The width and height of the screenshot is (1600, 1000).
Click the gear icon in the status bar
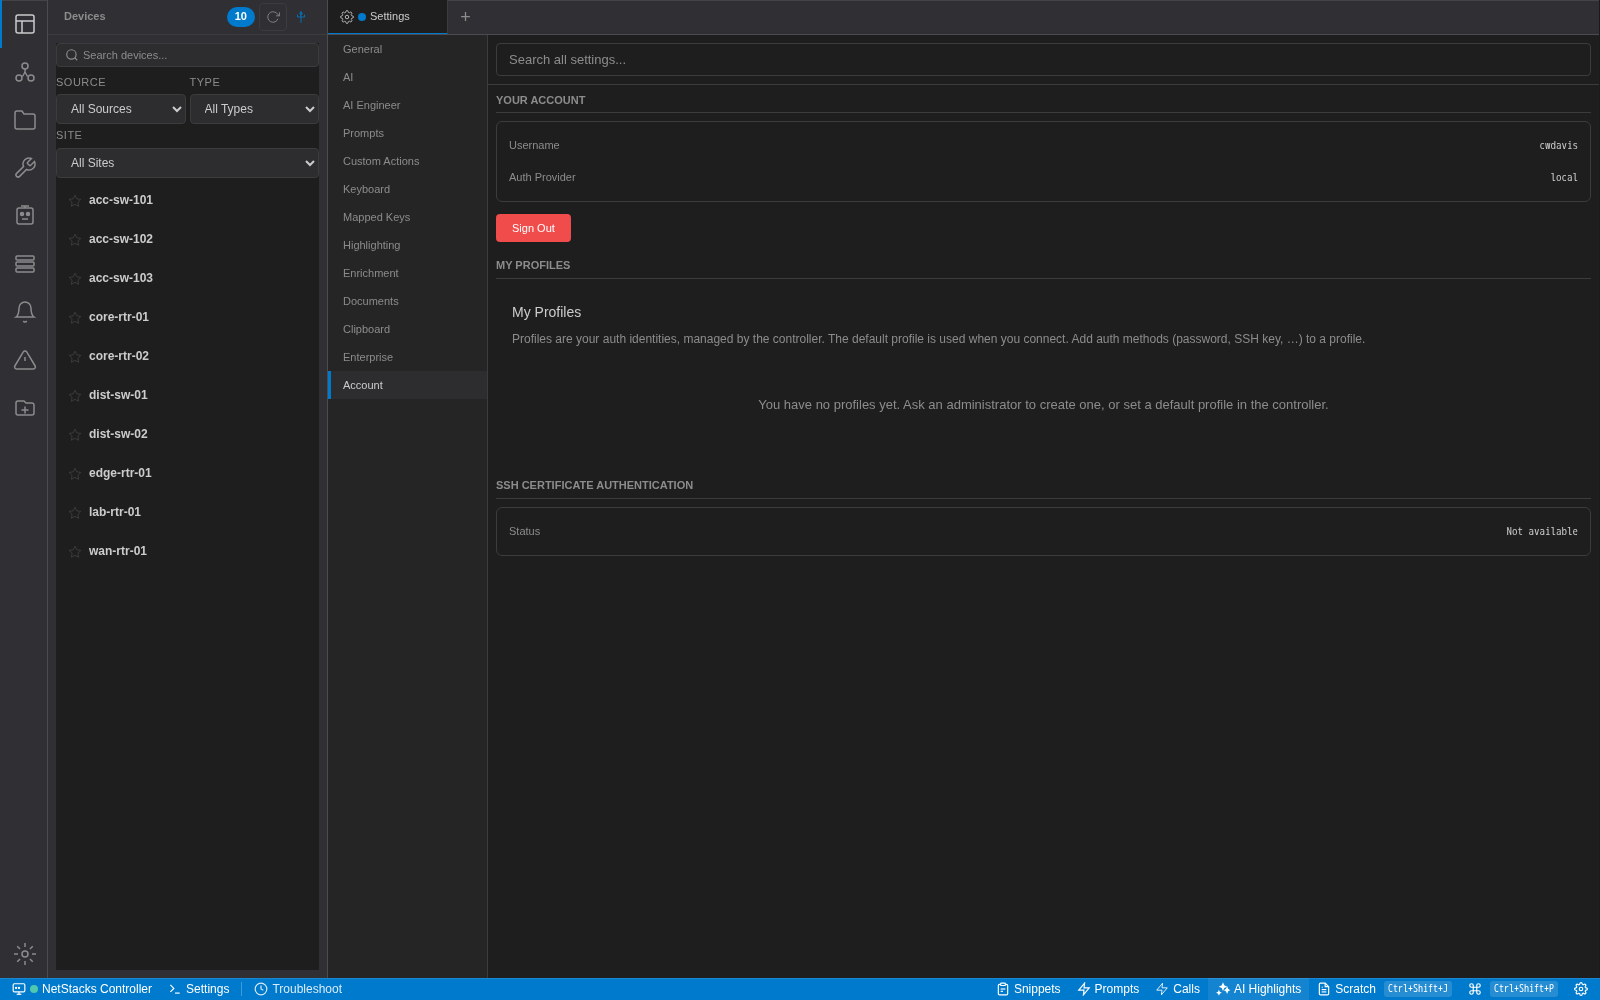pyautogui.click(x=1581, y=989)
